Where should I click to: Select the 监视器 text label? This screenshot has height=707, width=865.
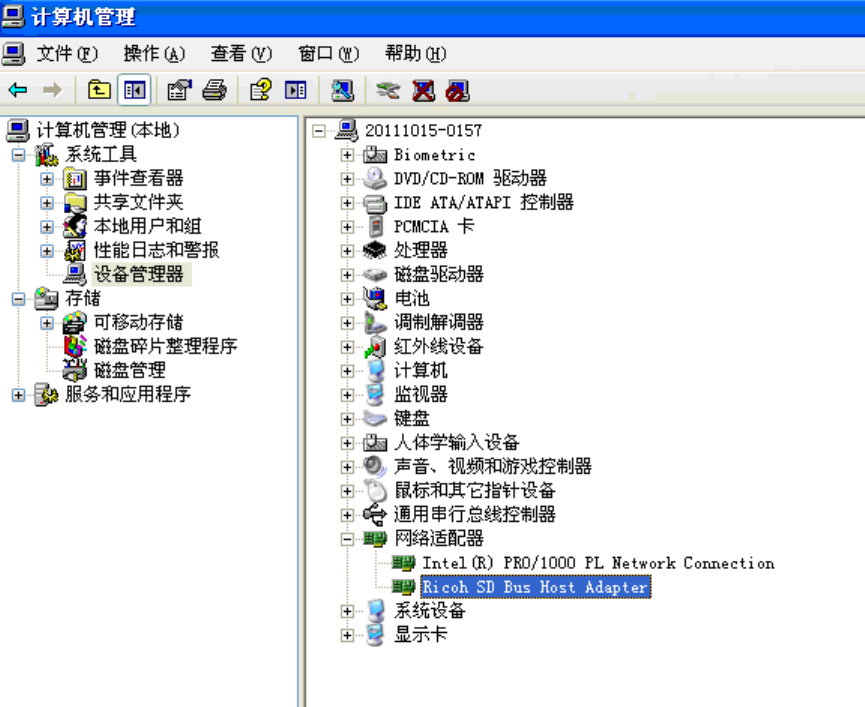click(420, 394)
